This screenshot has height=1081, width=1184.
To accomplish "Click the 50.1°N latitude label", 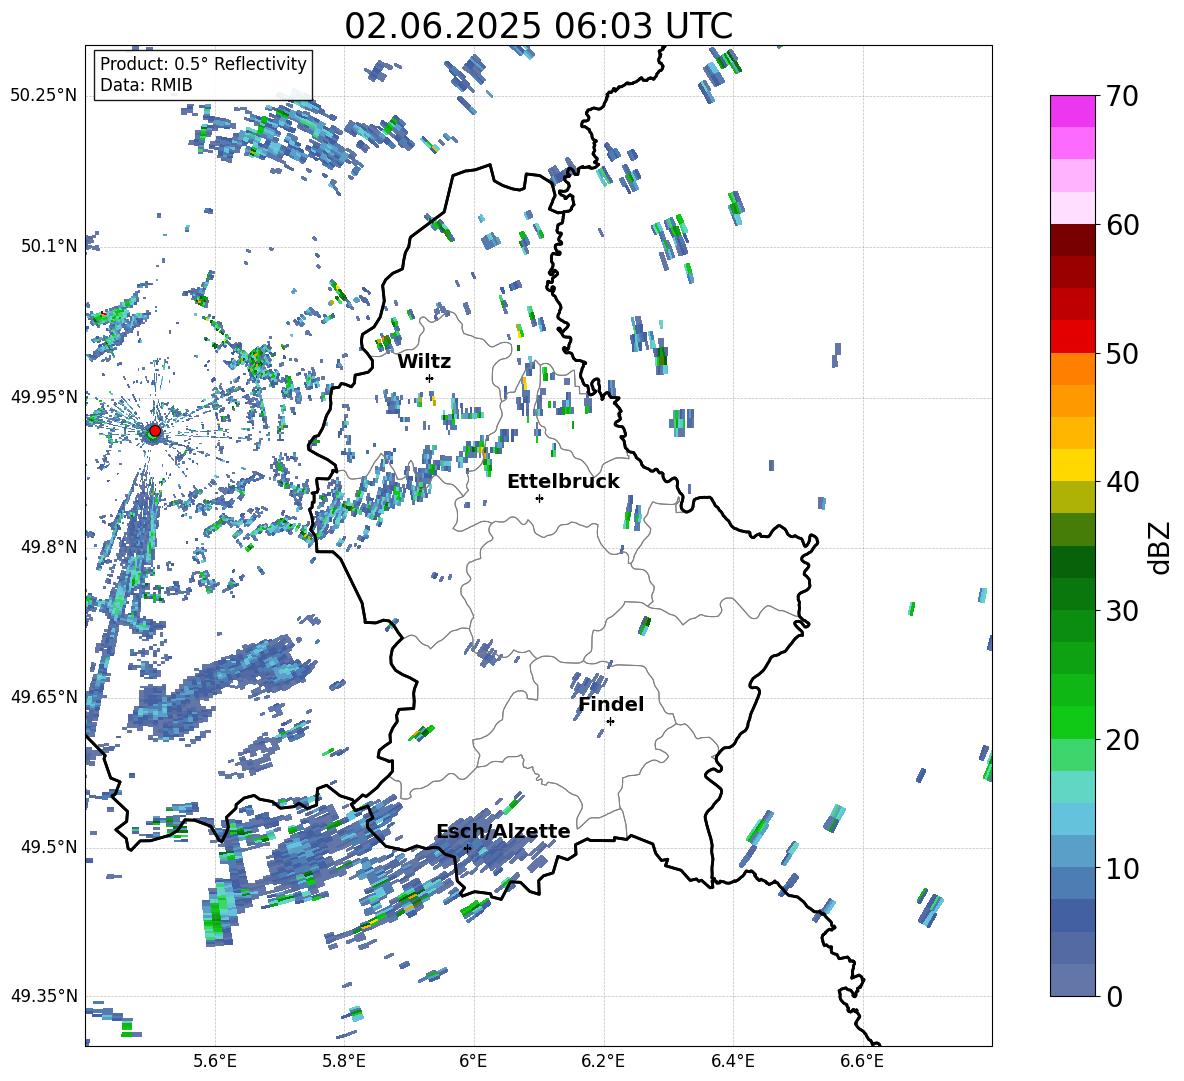I will tap(49, 246).
